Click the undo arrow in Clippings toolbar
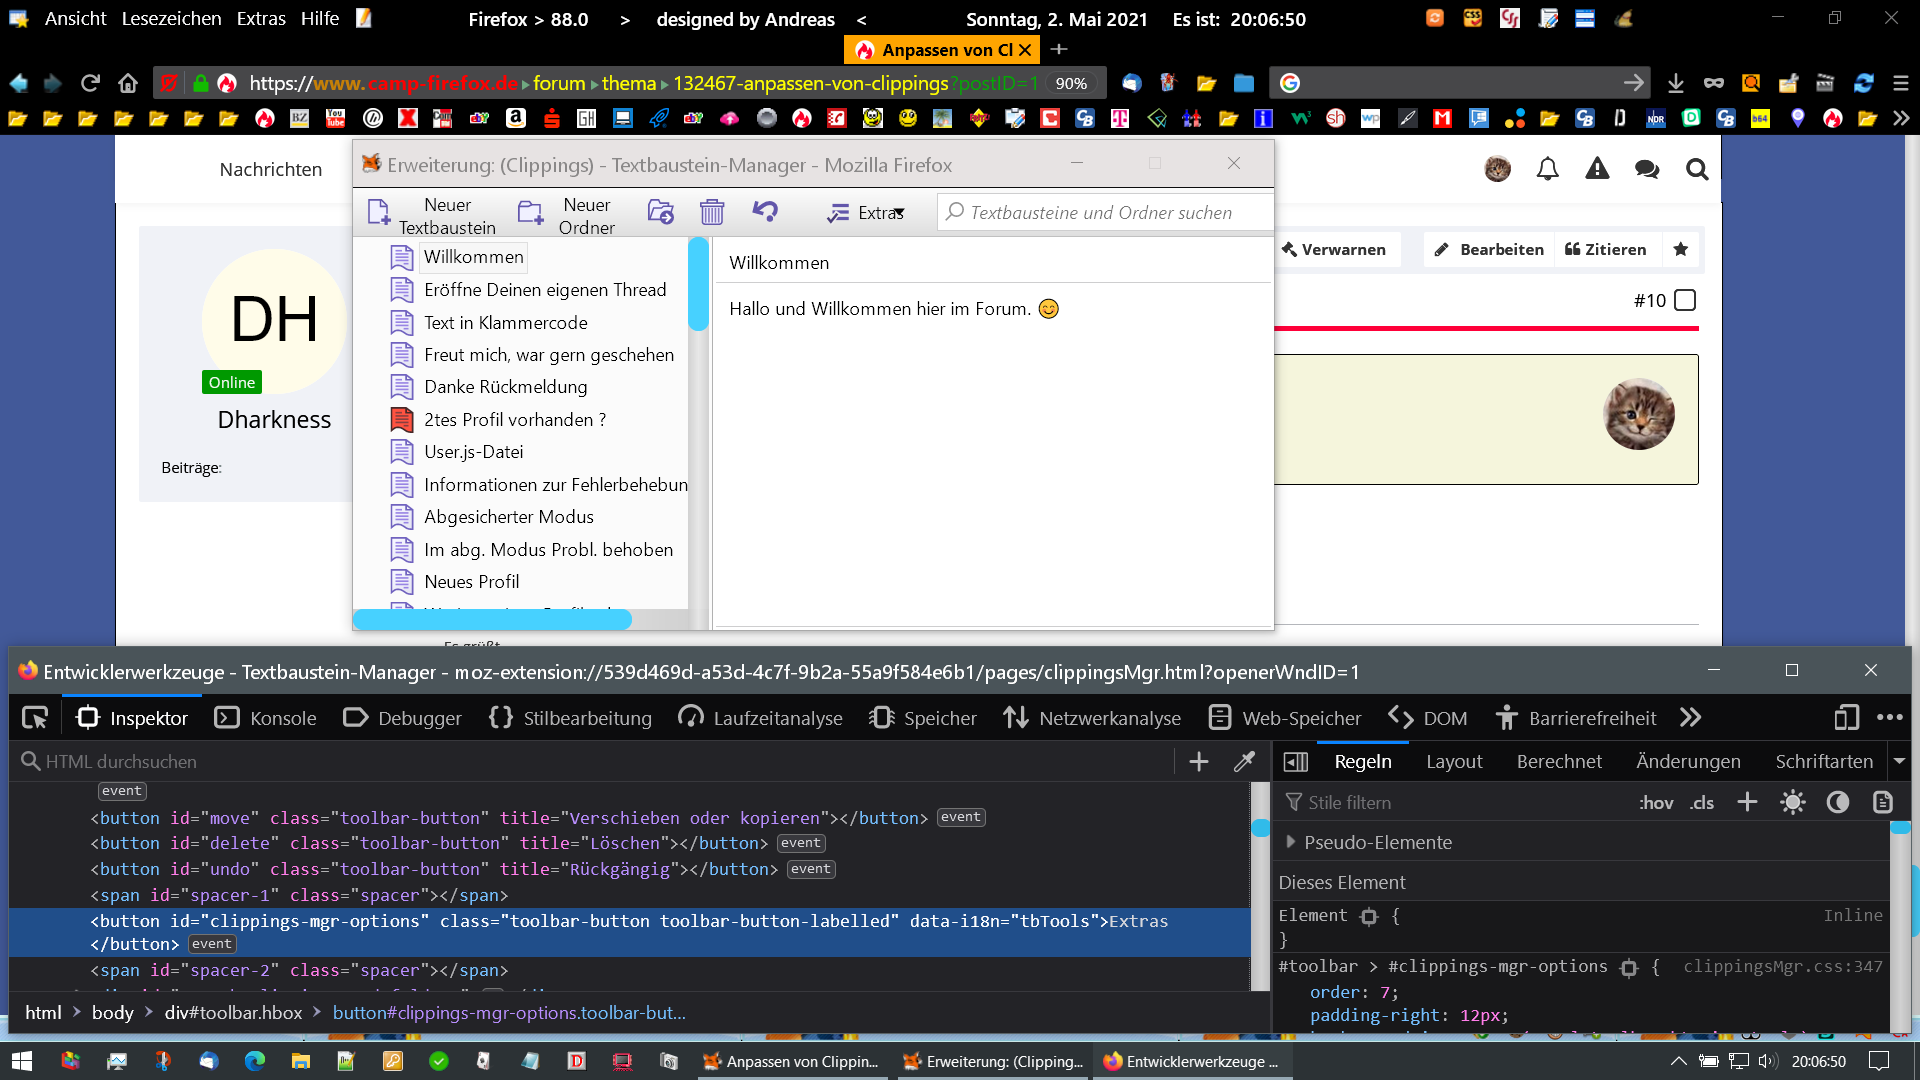Image resolution: width=1920 pixels, height=1080 pixels. click(765, 211)
